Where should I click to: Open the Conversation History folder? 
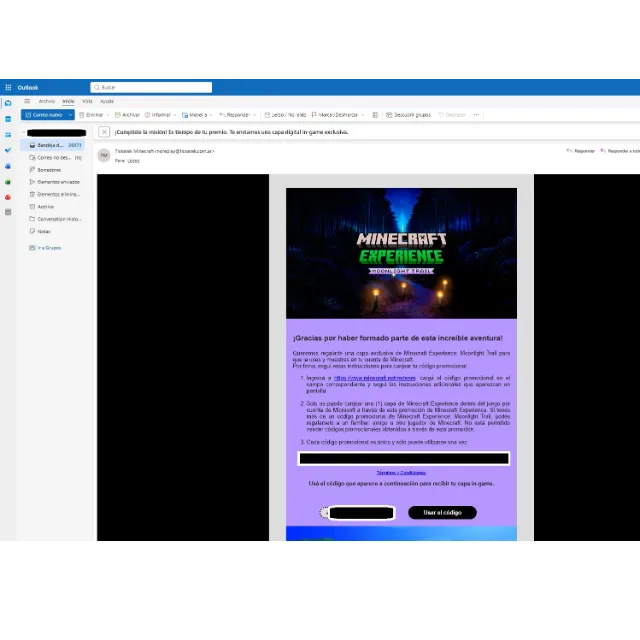pyautogui.click(x=55, y=219)
